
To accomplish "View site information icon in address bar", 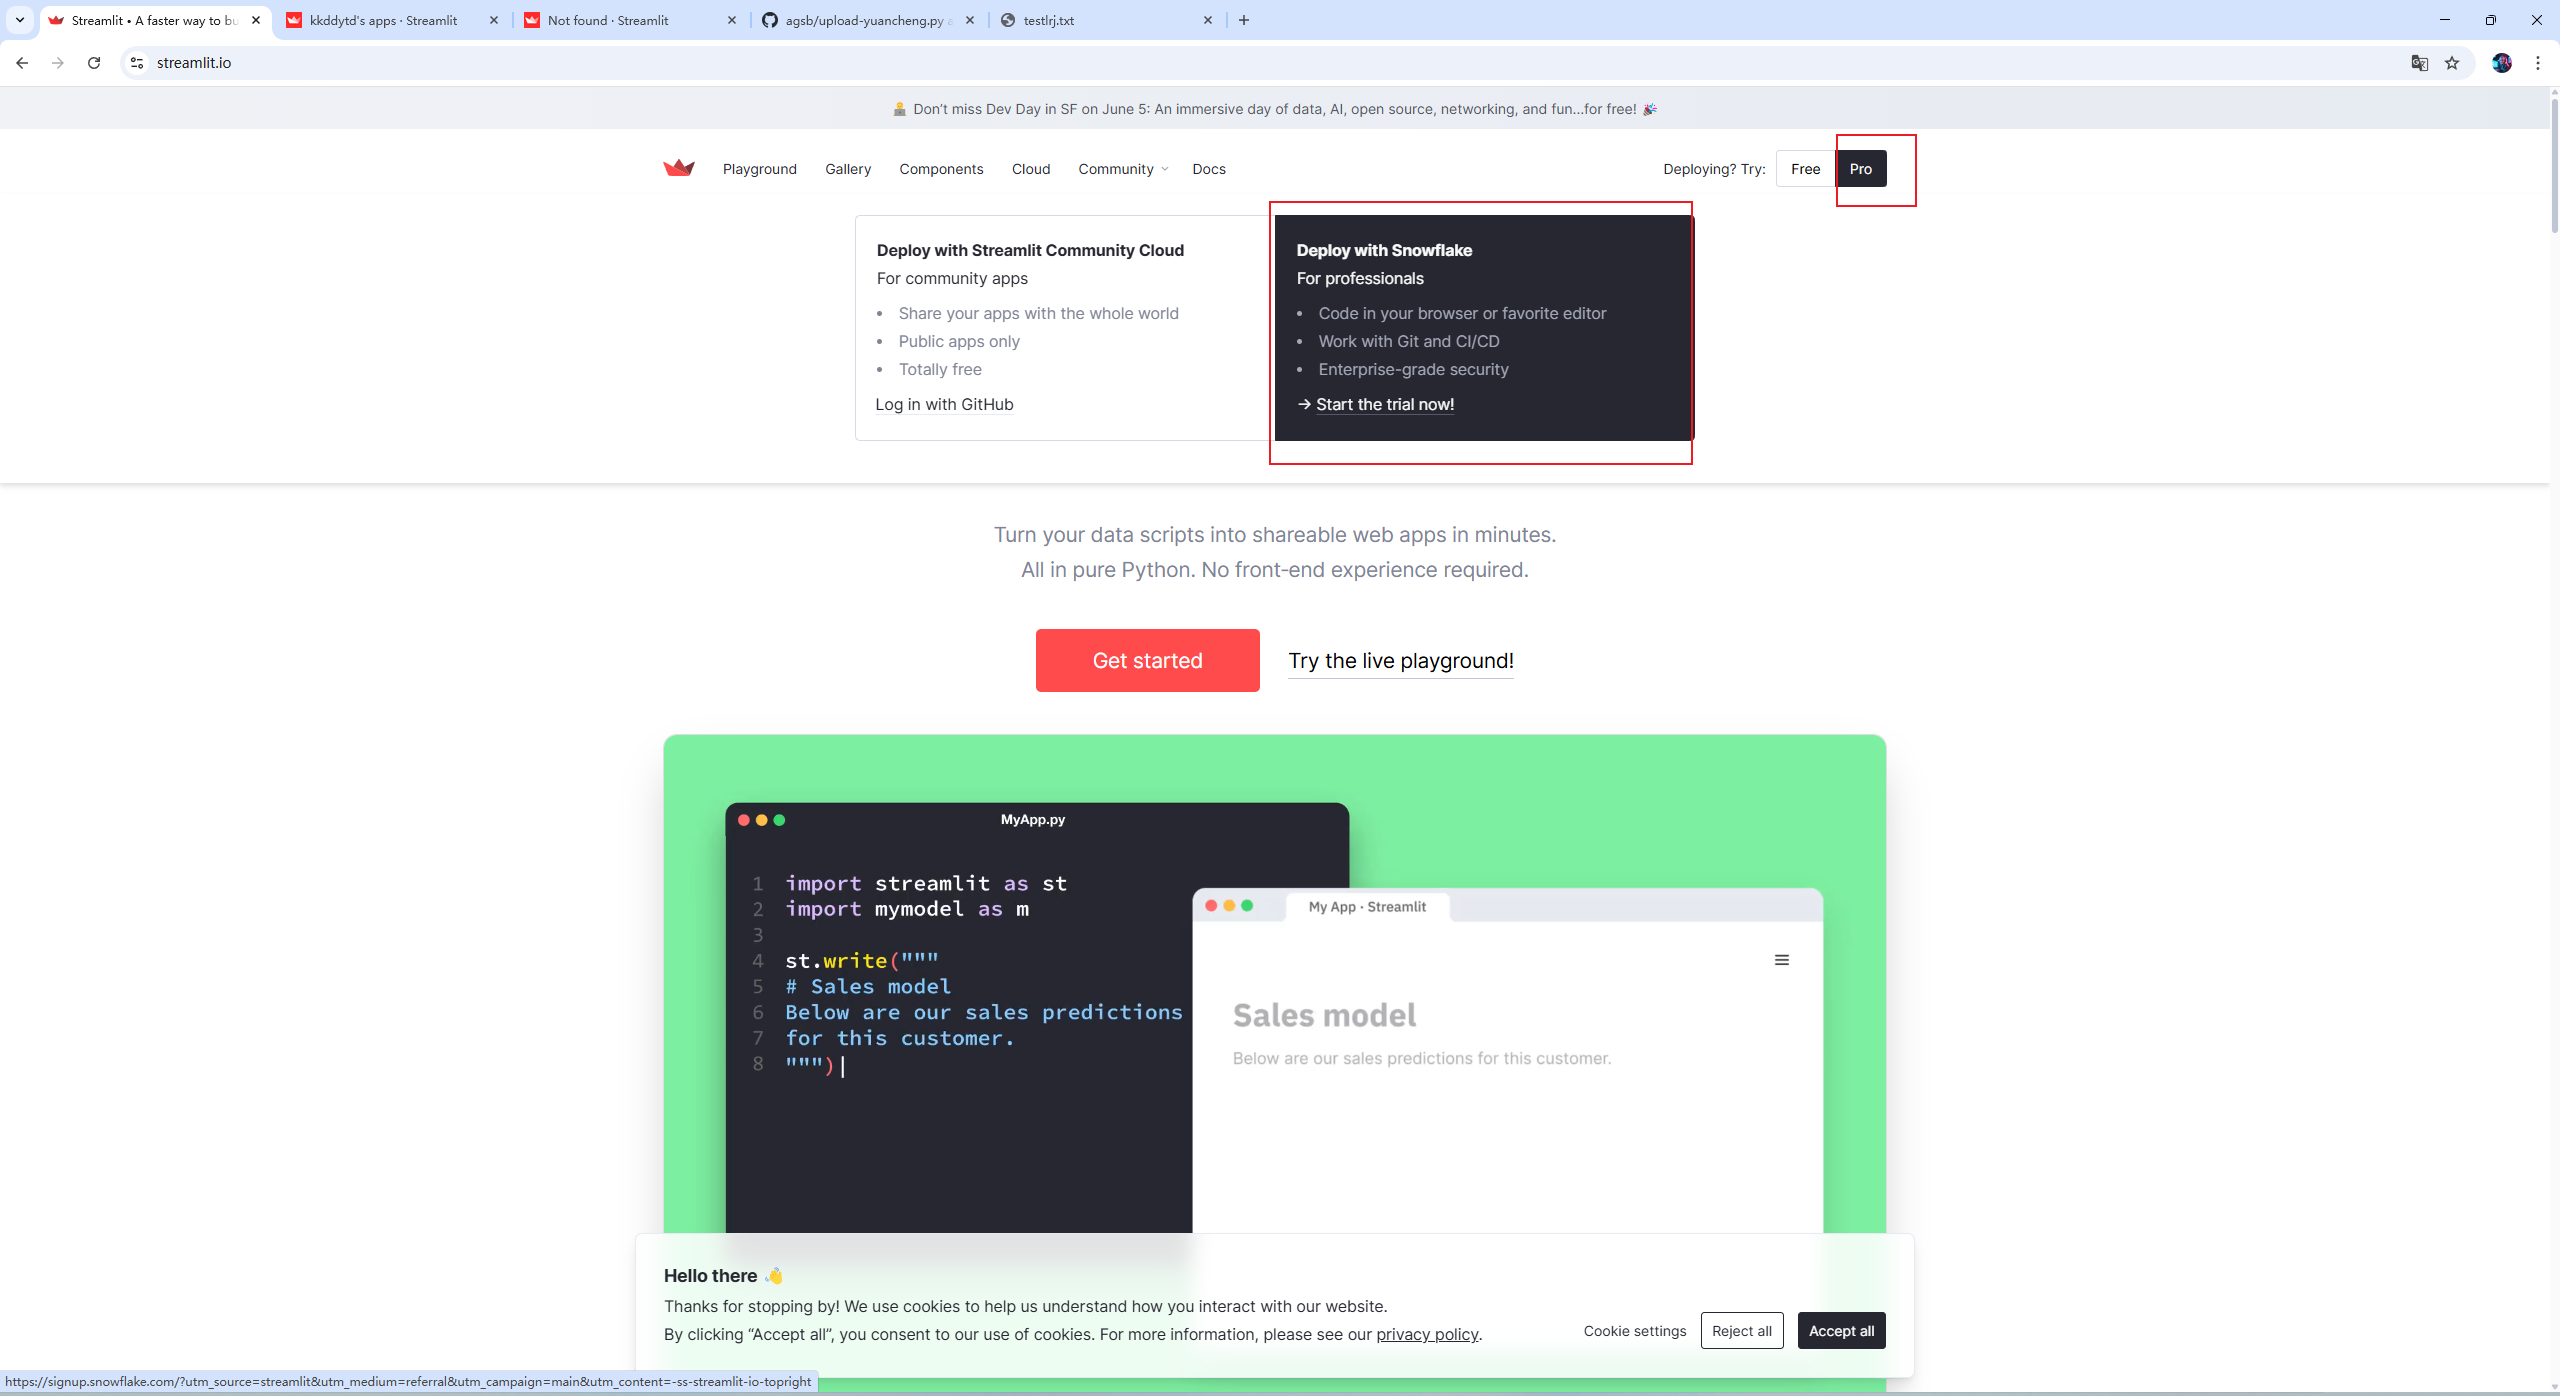I will click(x=137, y=63).
